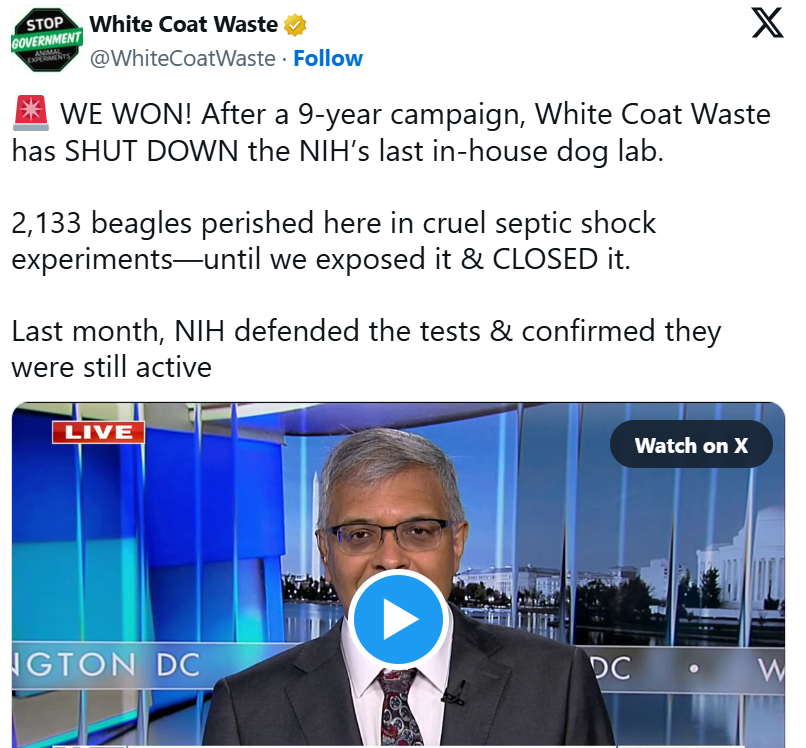
Task: Click the red siren emoji
Action: [x=31, y=113]
